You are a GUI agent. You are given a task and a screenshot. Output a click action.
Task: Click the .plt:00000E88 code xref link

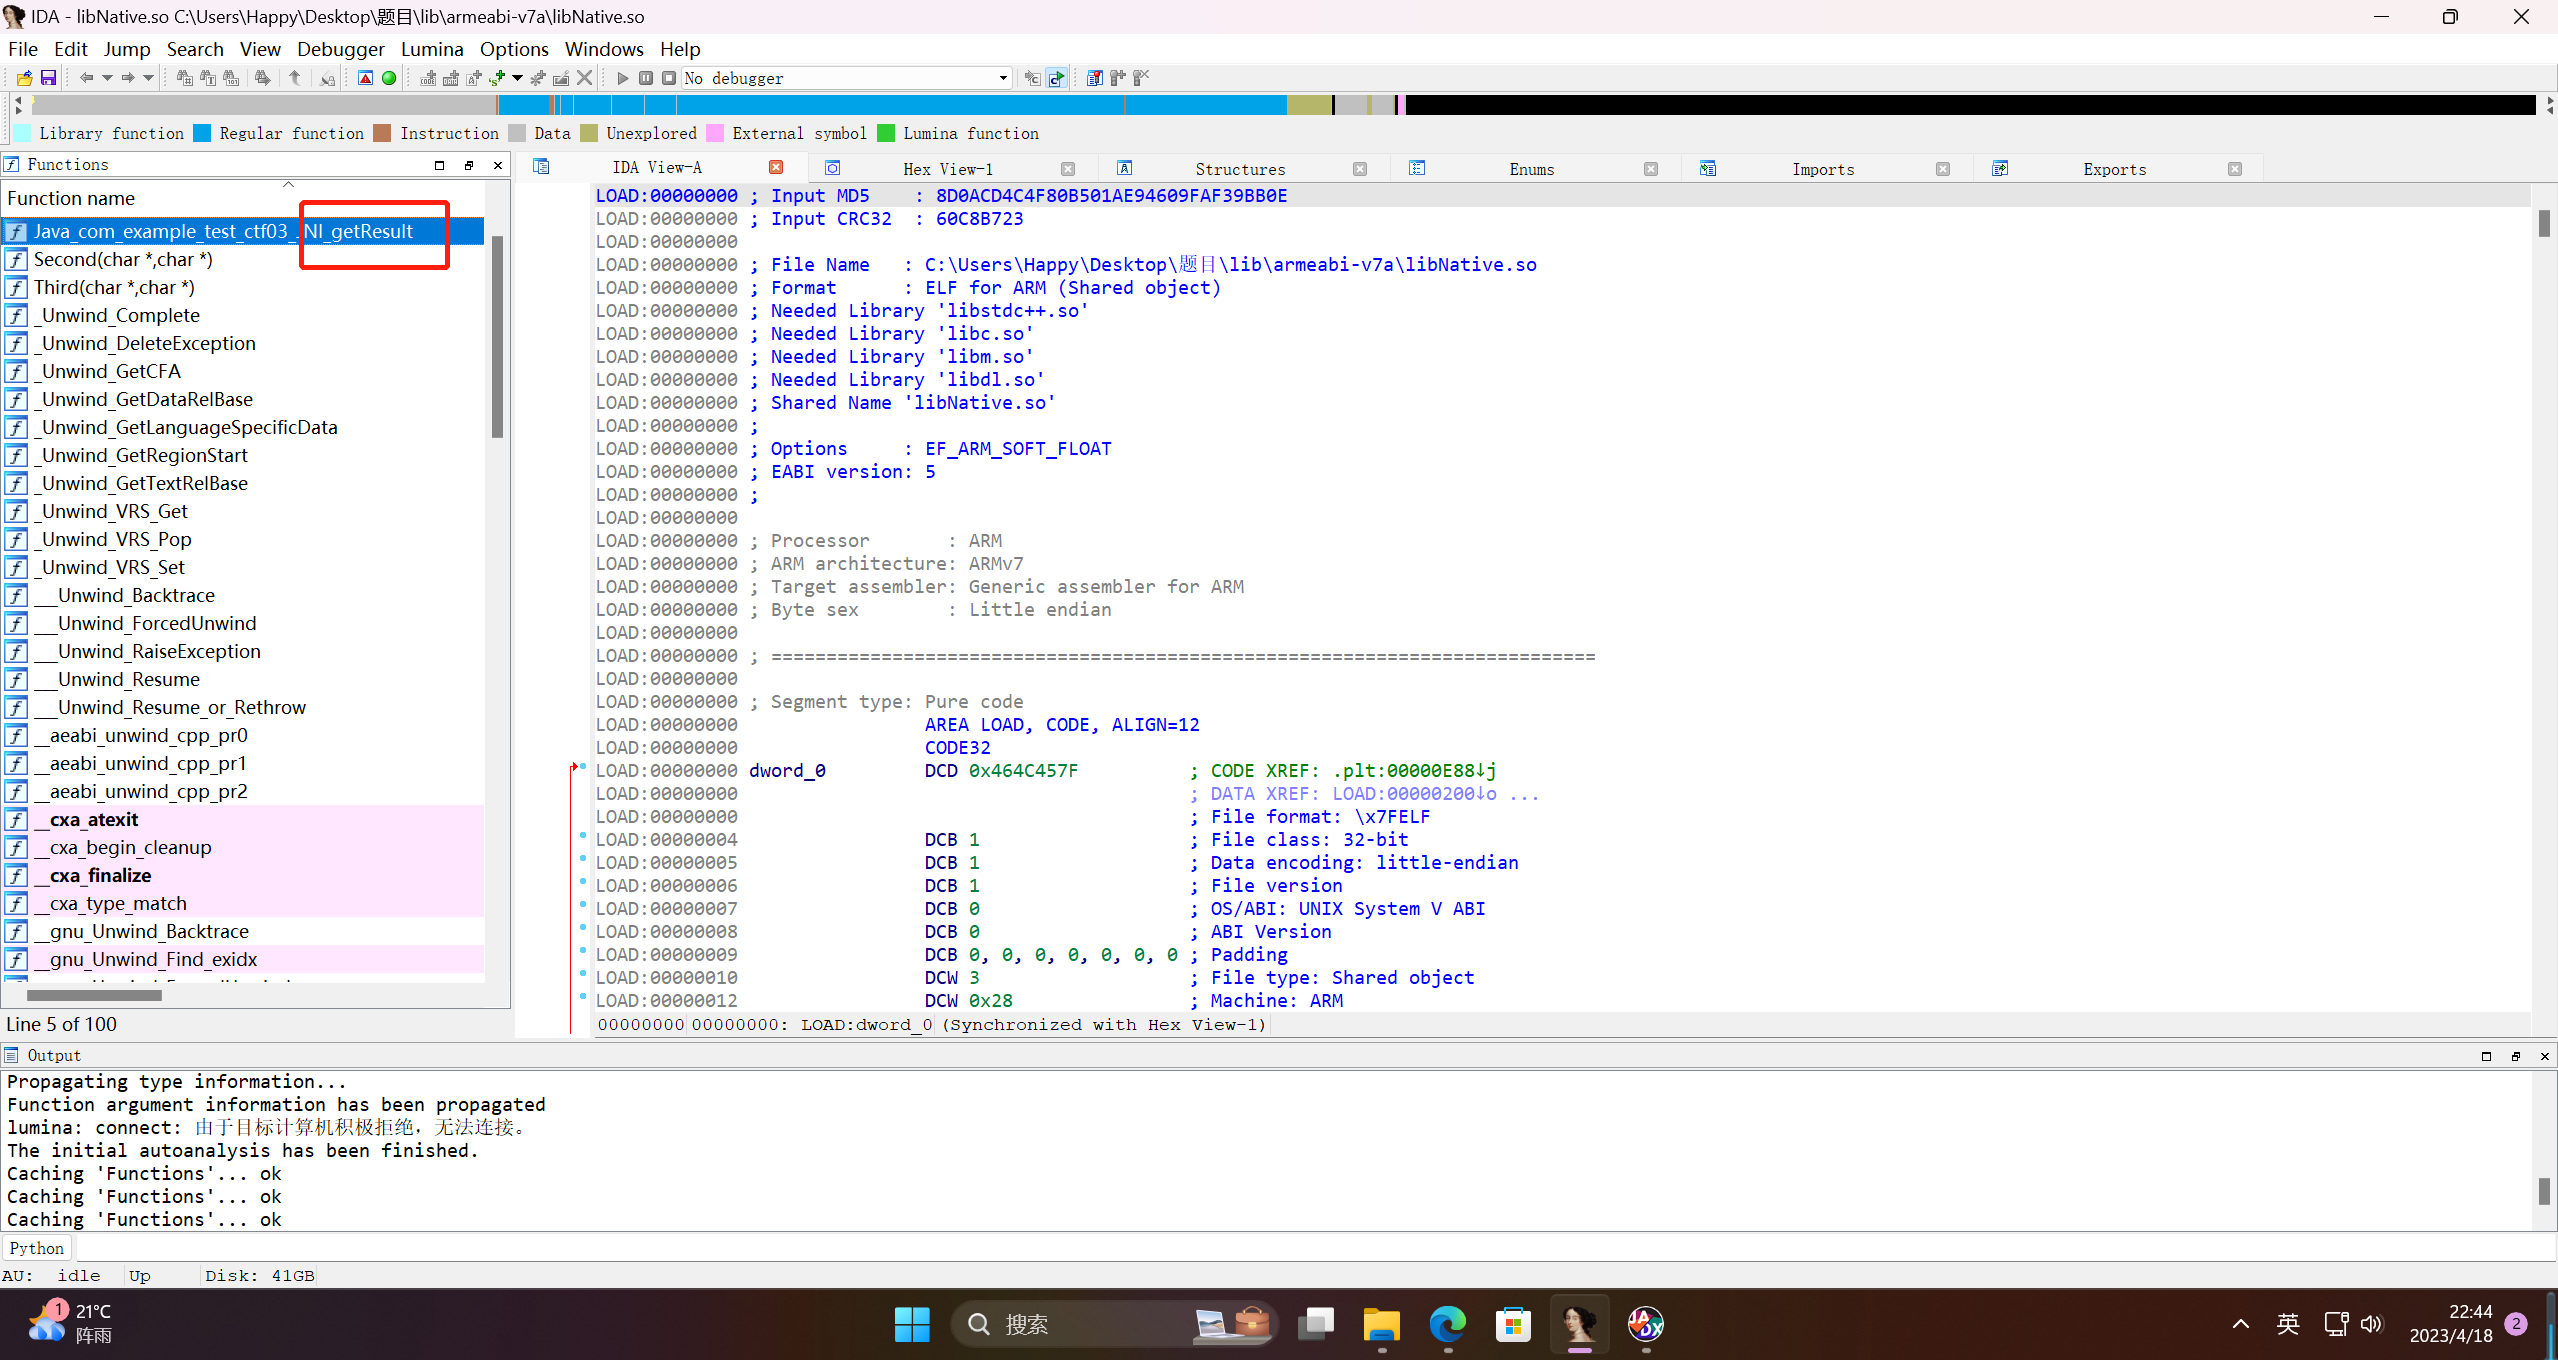pos(1414,771)
